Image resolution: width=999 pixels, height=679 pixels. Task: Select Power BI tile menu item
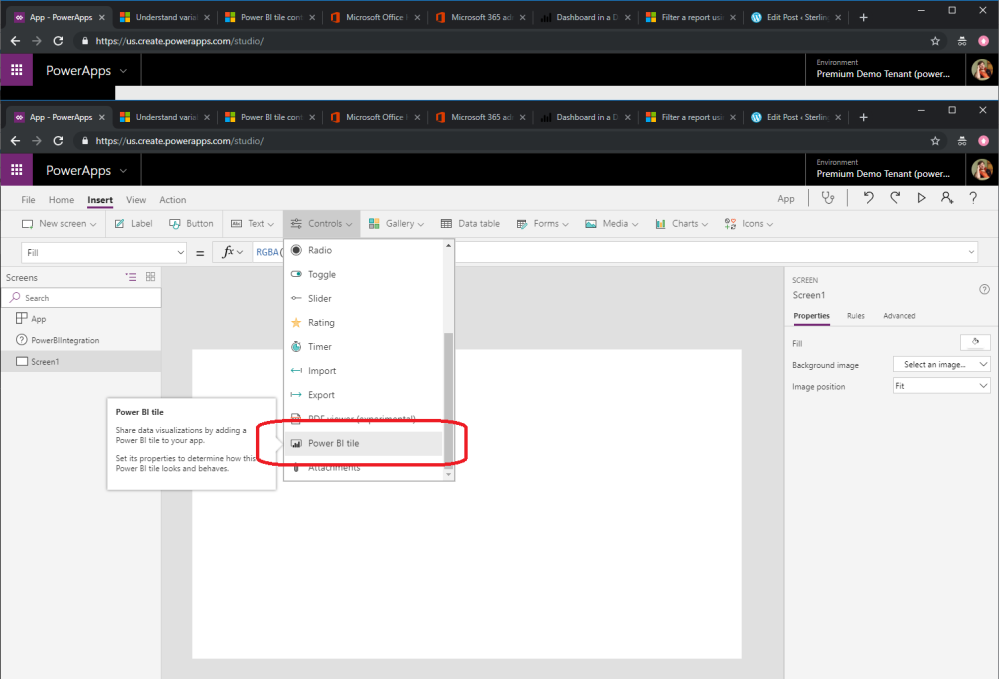[x=333, y=443]
